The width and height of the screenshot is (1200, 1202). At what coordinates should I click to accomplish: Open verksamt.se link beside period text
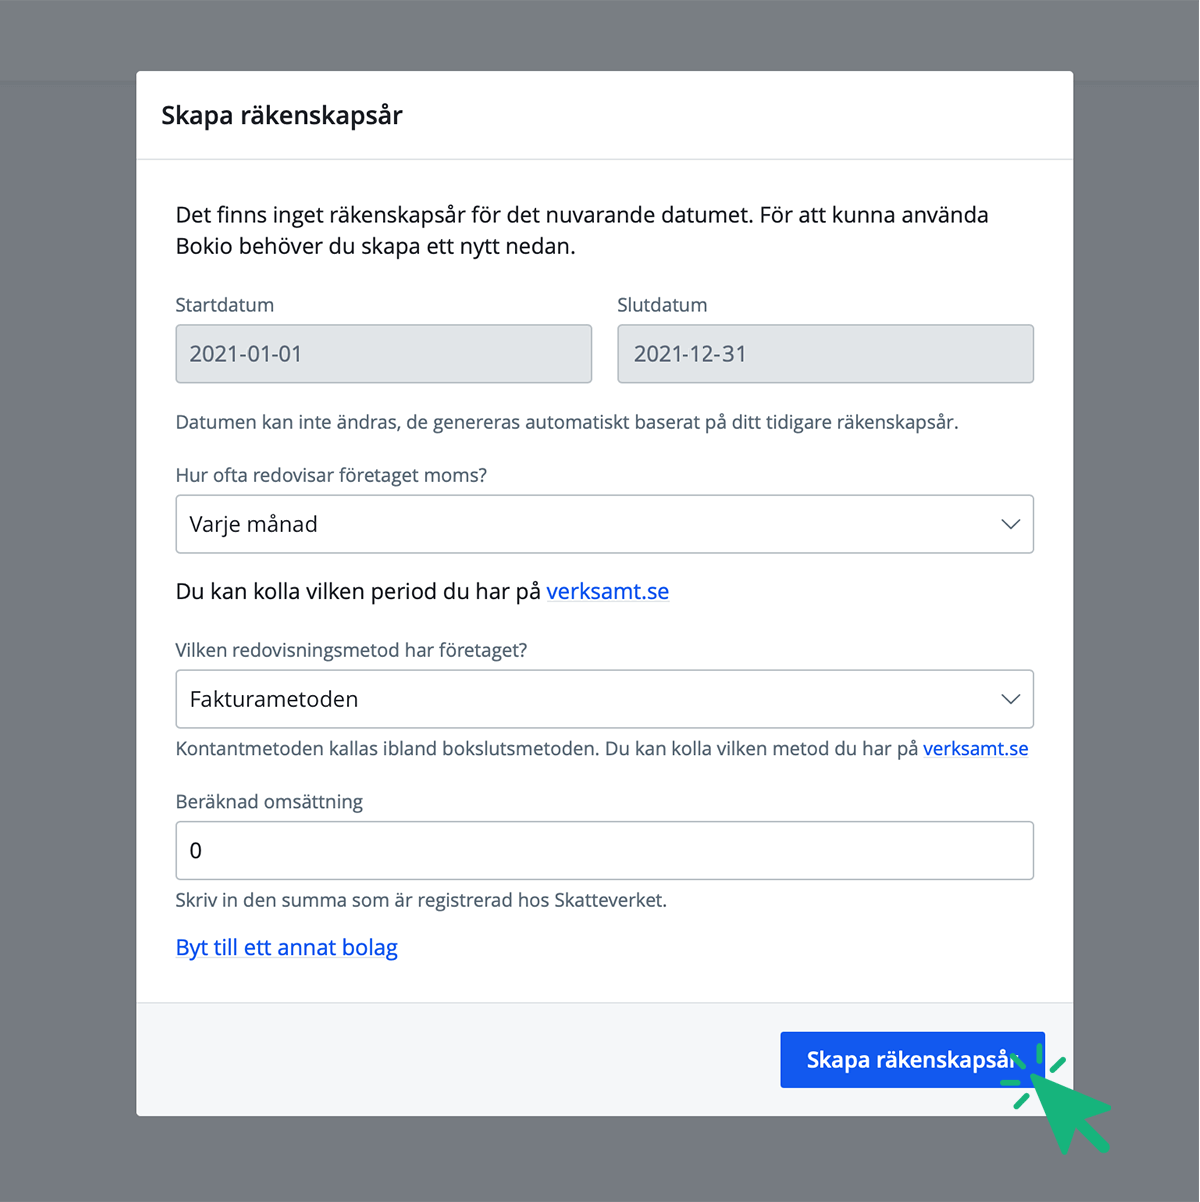click(607, 591)
